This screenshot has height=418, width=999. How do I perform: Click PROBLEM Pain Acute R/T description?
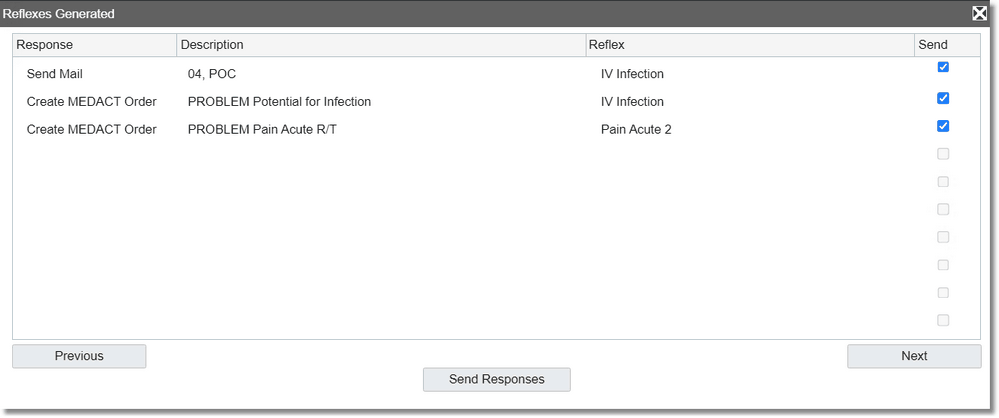point(262,130)
